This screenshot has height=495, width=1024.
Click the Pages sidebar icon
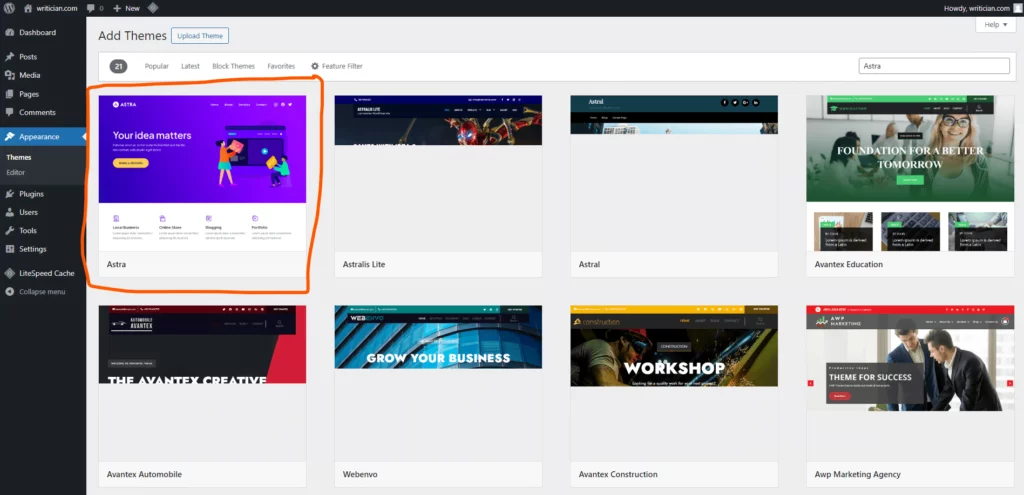click(x=10, y=94)
